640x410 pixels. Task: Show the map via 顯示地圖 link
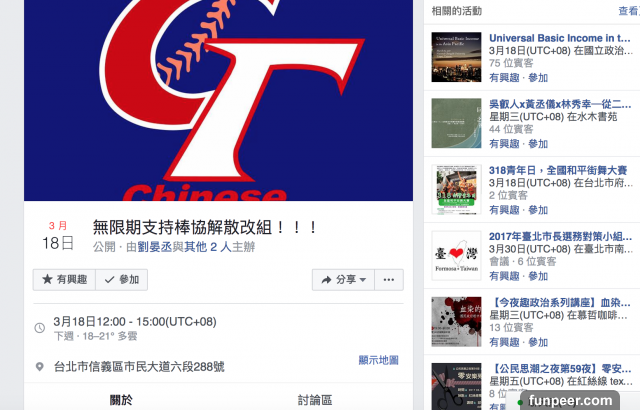click(378, 360)
